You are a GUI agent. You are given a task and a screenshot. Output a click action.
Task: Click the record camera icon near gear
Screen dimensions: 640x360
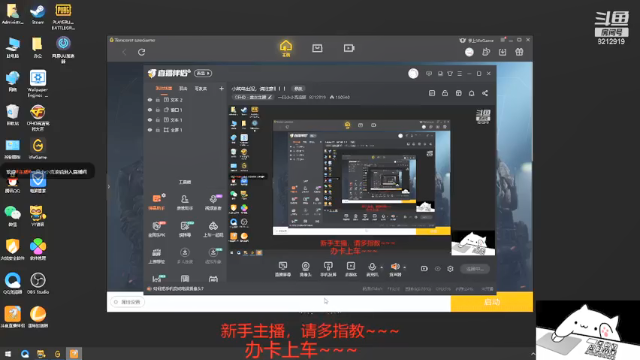pos(424,269)
